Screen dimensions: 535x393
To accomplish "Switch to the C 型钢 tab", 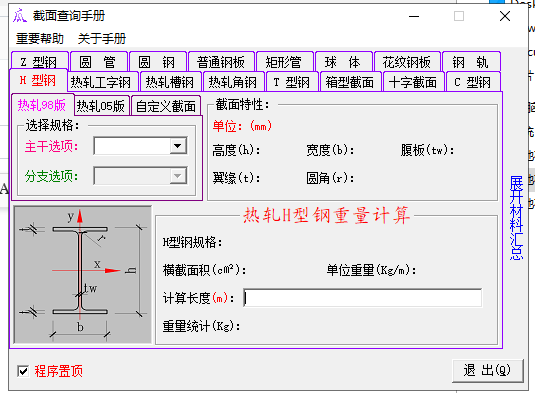I will coord(473,82).
